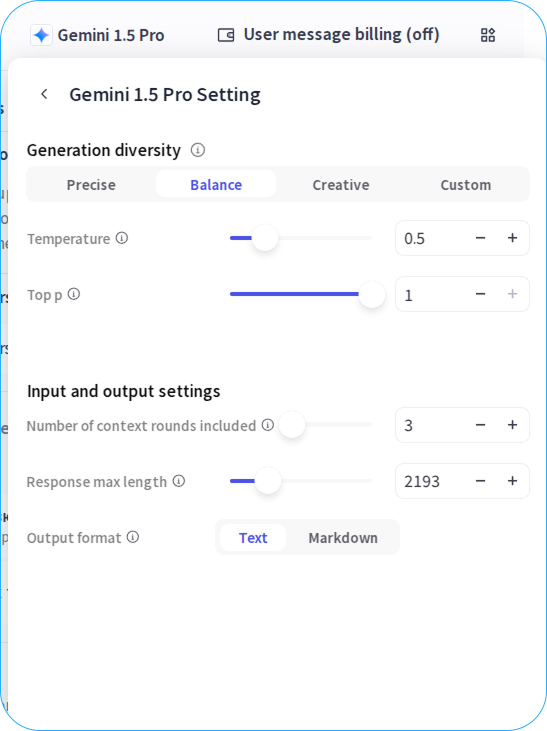Click the context rounds slider handle
The image size is (547, 731).
click(292, 425)
